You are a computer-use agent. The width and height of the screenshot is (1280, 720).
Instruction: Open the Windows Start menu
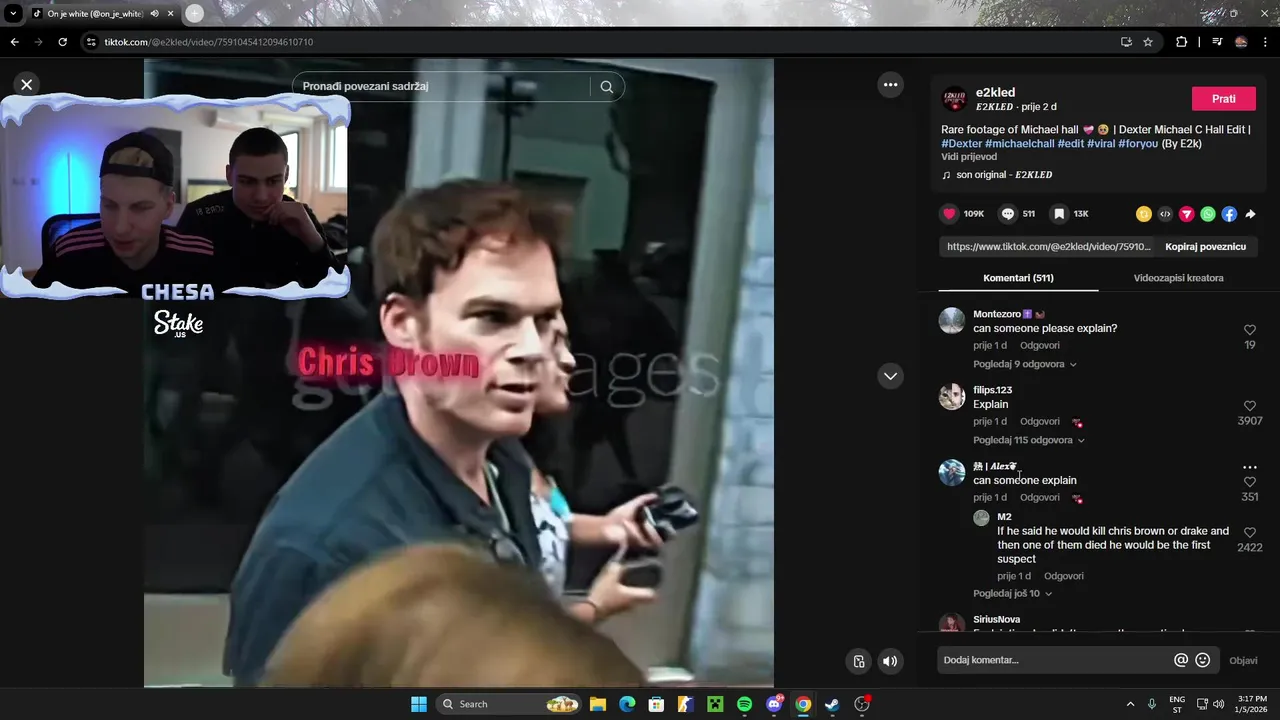(x=419, y=704)
